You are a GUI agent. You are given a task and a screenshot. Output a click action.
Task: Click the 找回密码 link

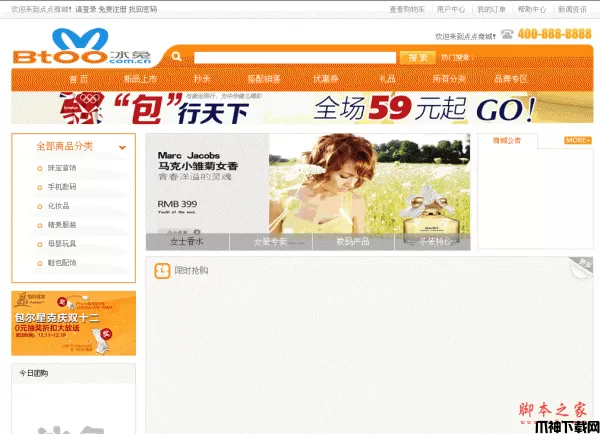[143, 9]
